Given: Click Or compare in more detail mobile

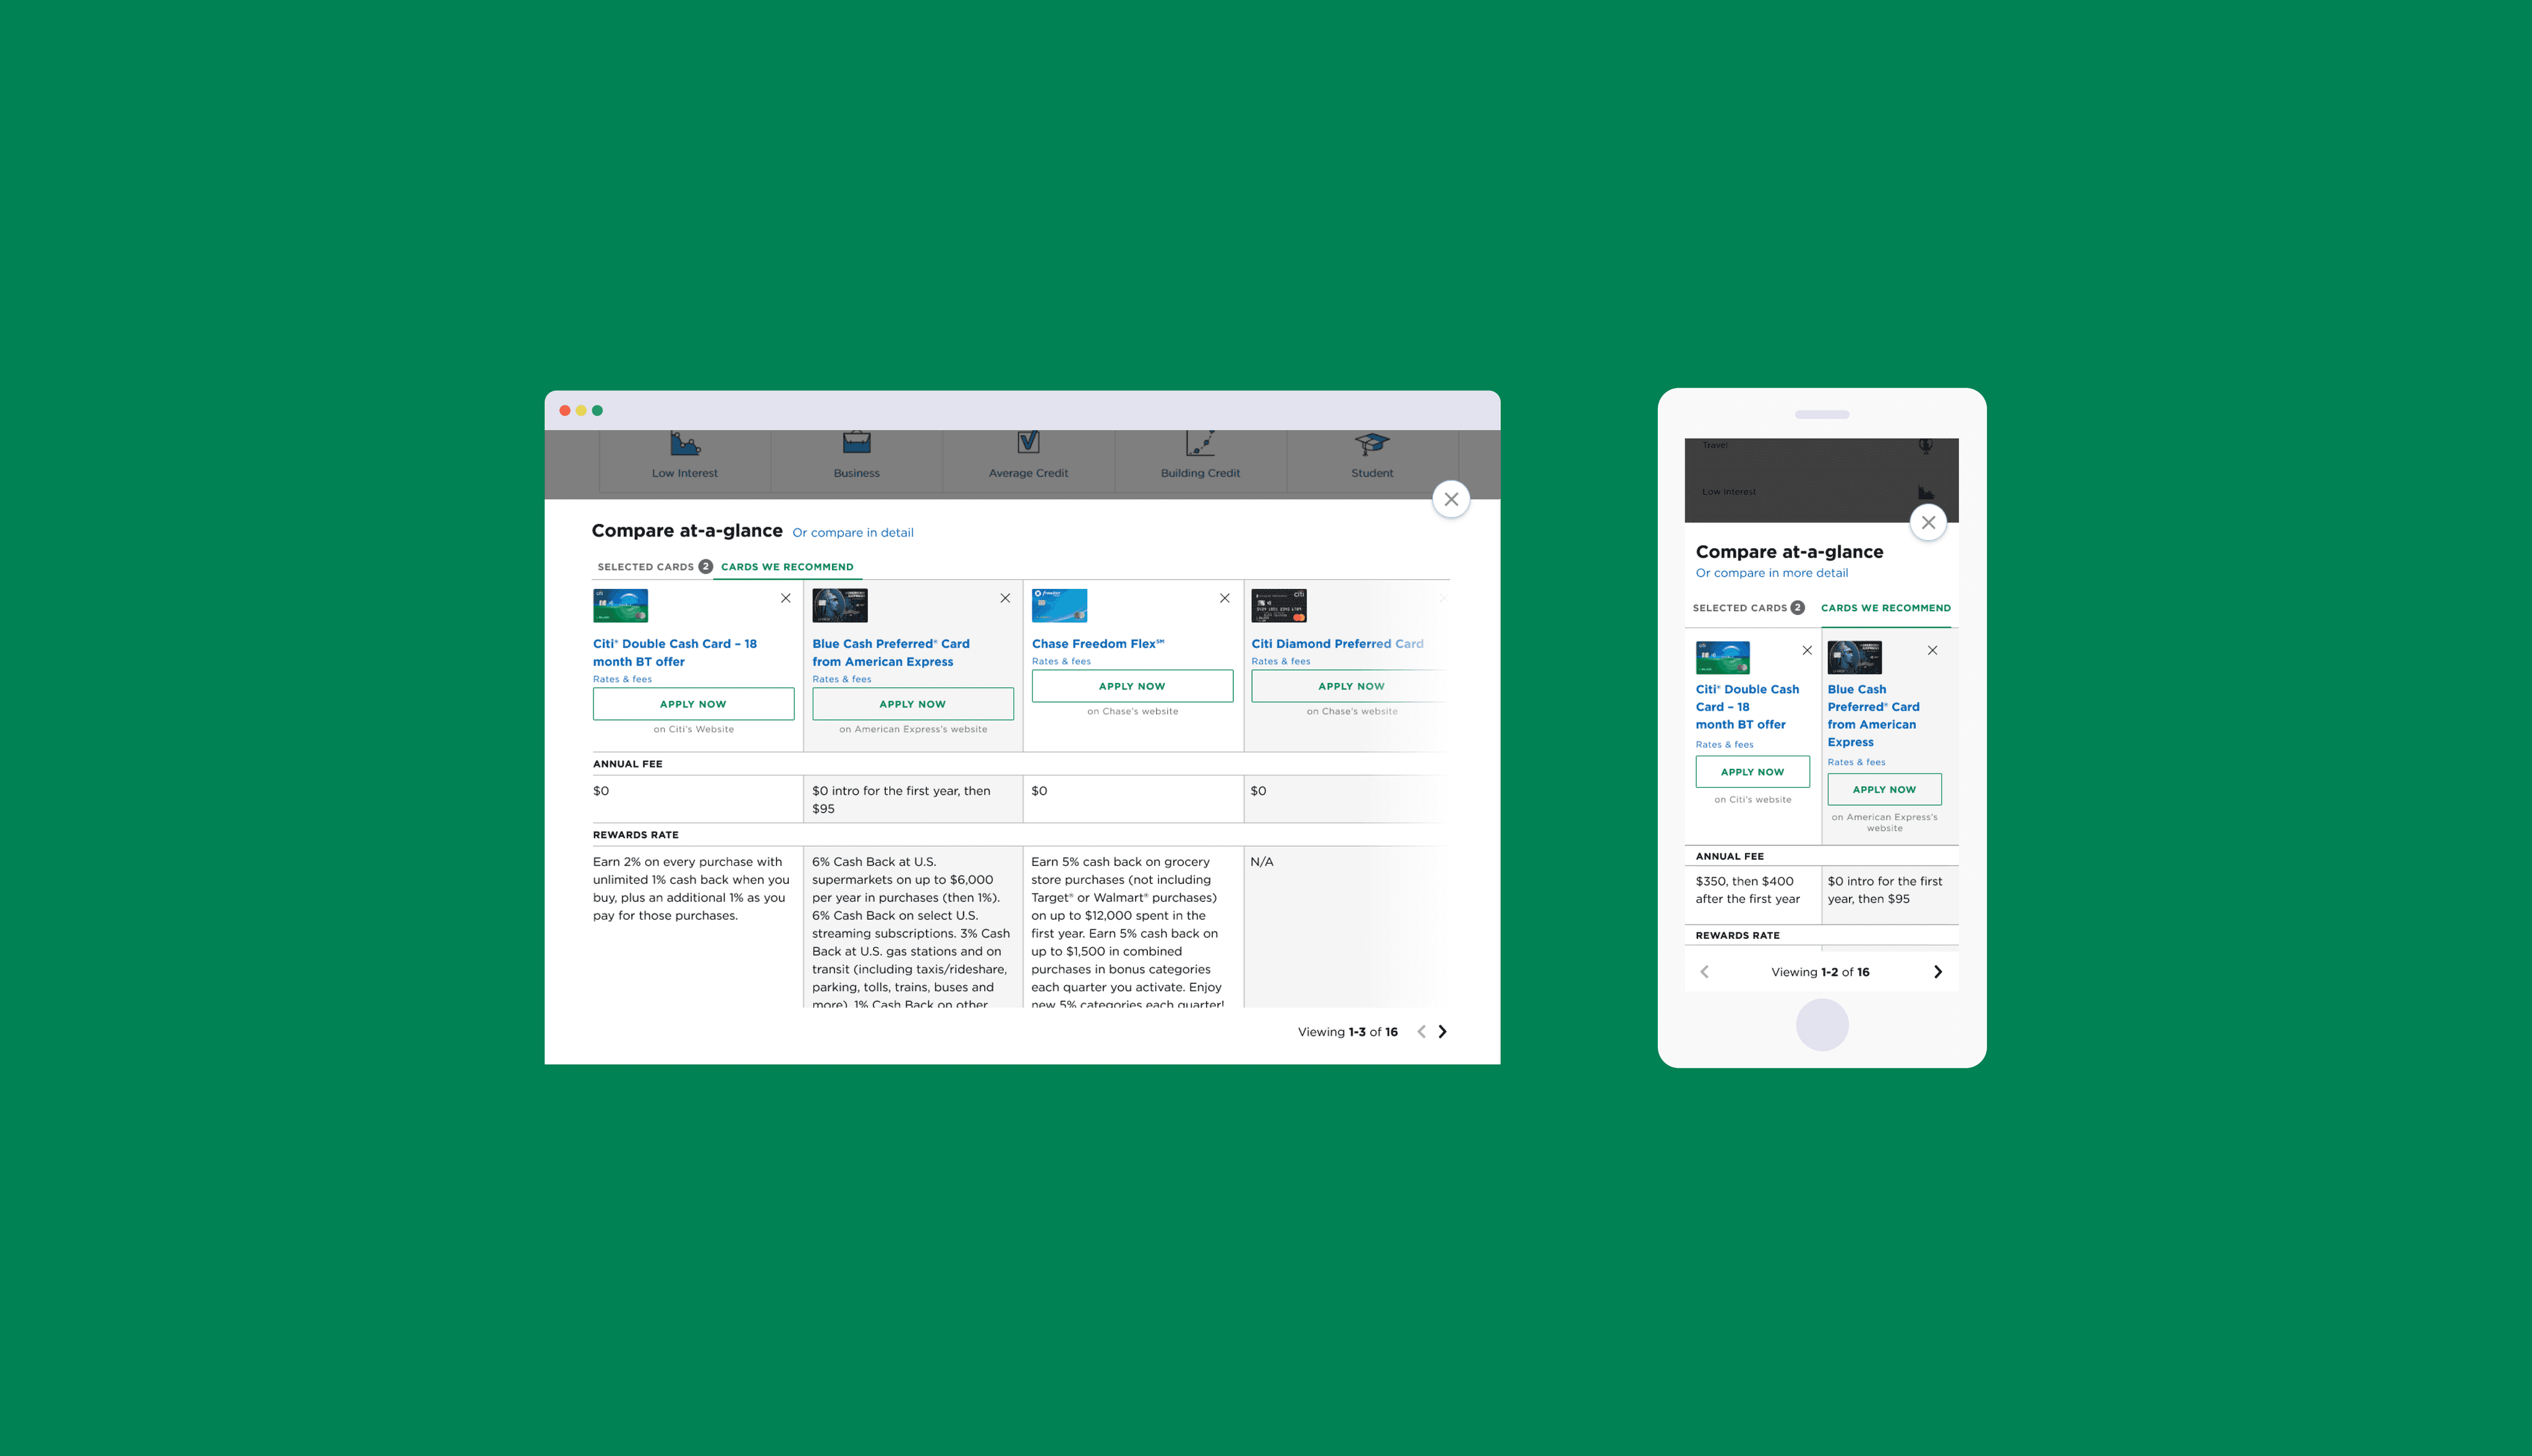Looking at the screenshot, I should (x=1769, y=572).
